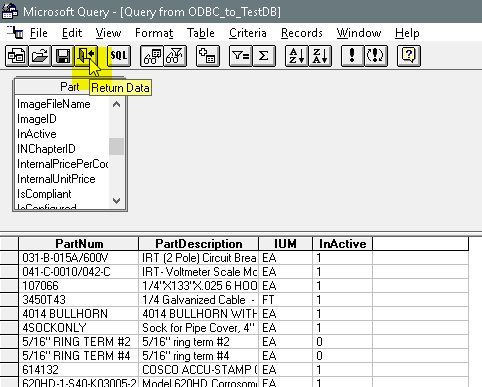Toggle Show/Hide Criteria funnel icon
Image resolution: width=482 pixels, height=387 pixels.
pyautogui.click(x=175, y=56)
